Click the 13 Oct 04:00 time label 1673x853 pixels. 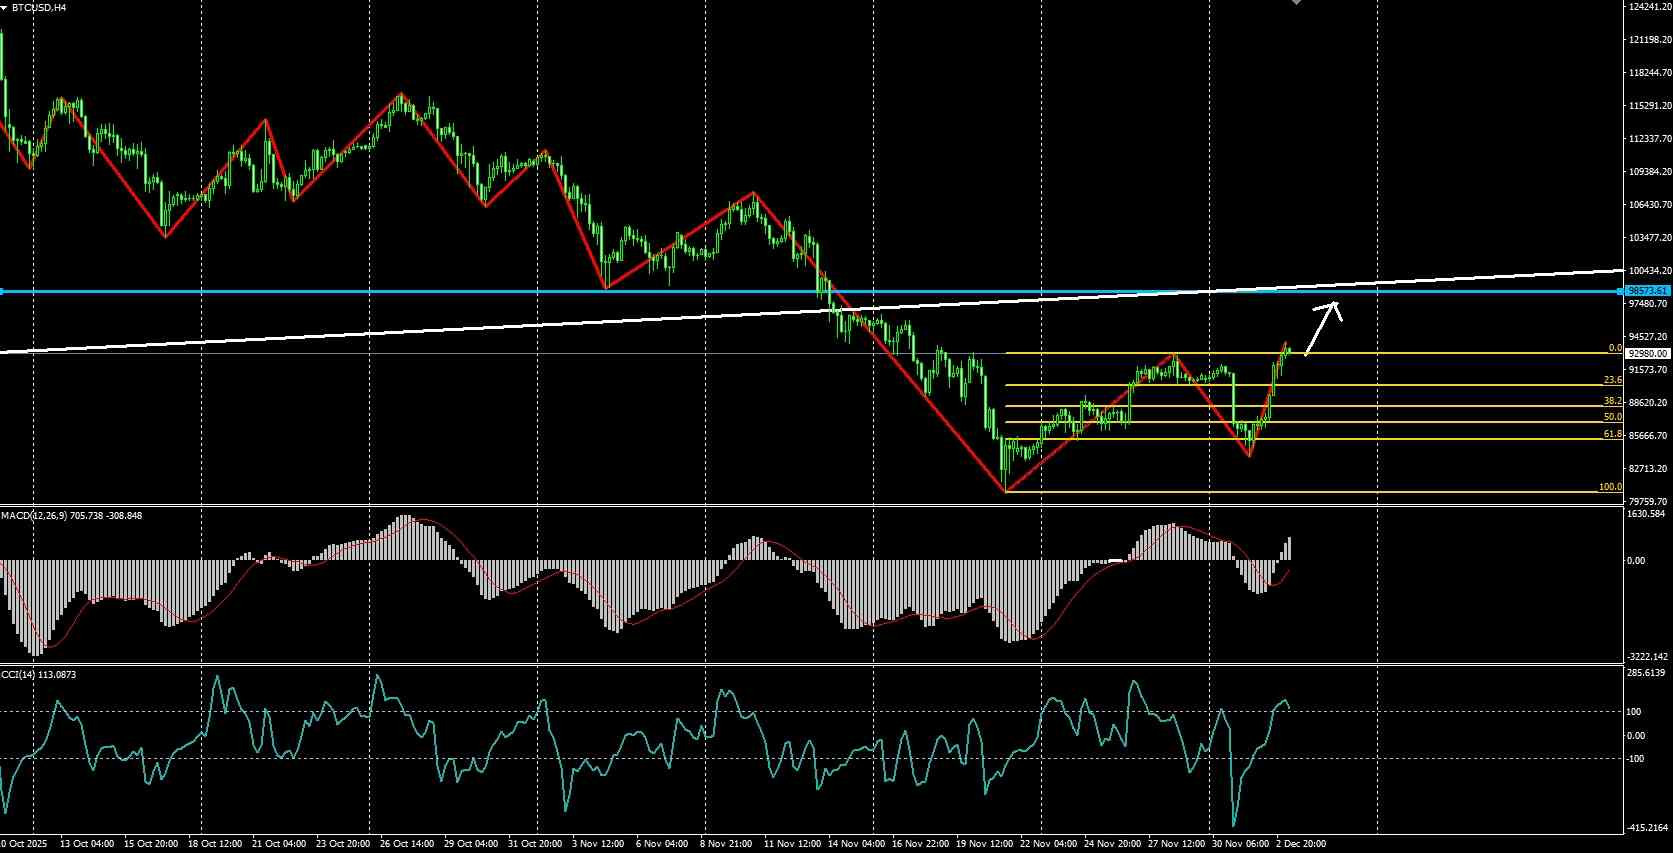(x=88, y=844)
